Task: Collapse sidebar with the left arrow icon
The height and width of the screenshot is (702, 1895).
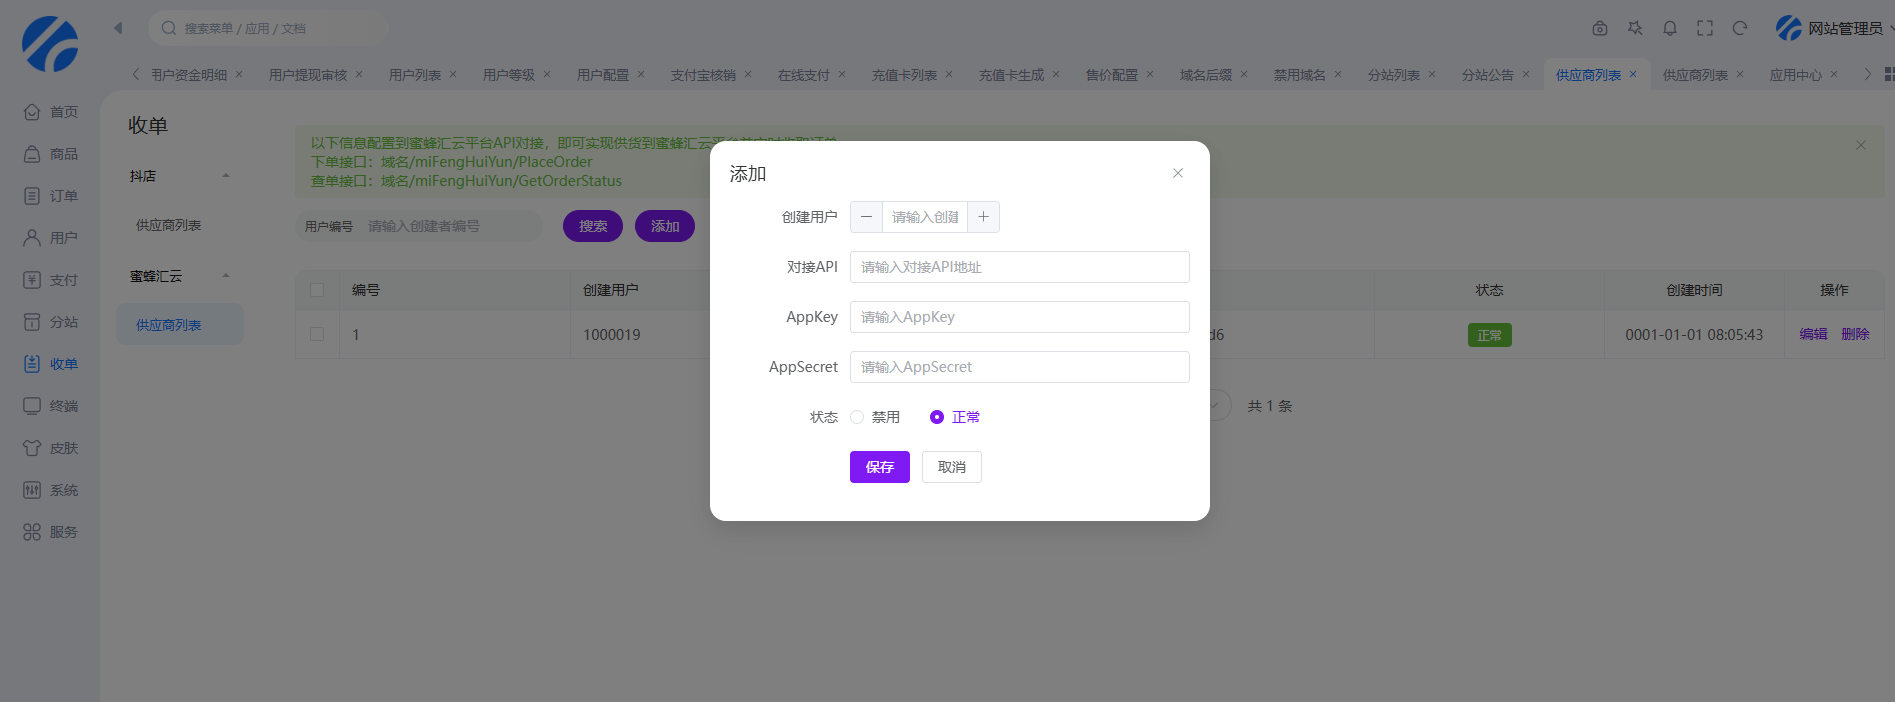Action: coord(118,28)
